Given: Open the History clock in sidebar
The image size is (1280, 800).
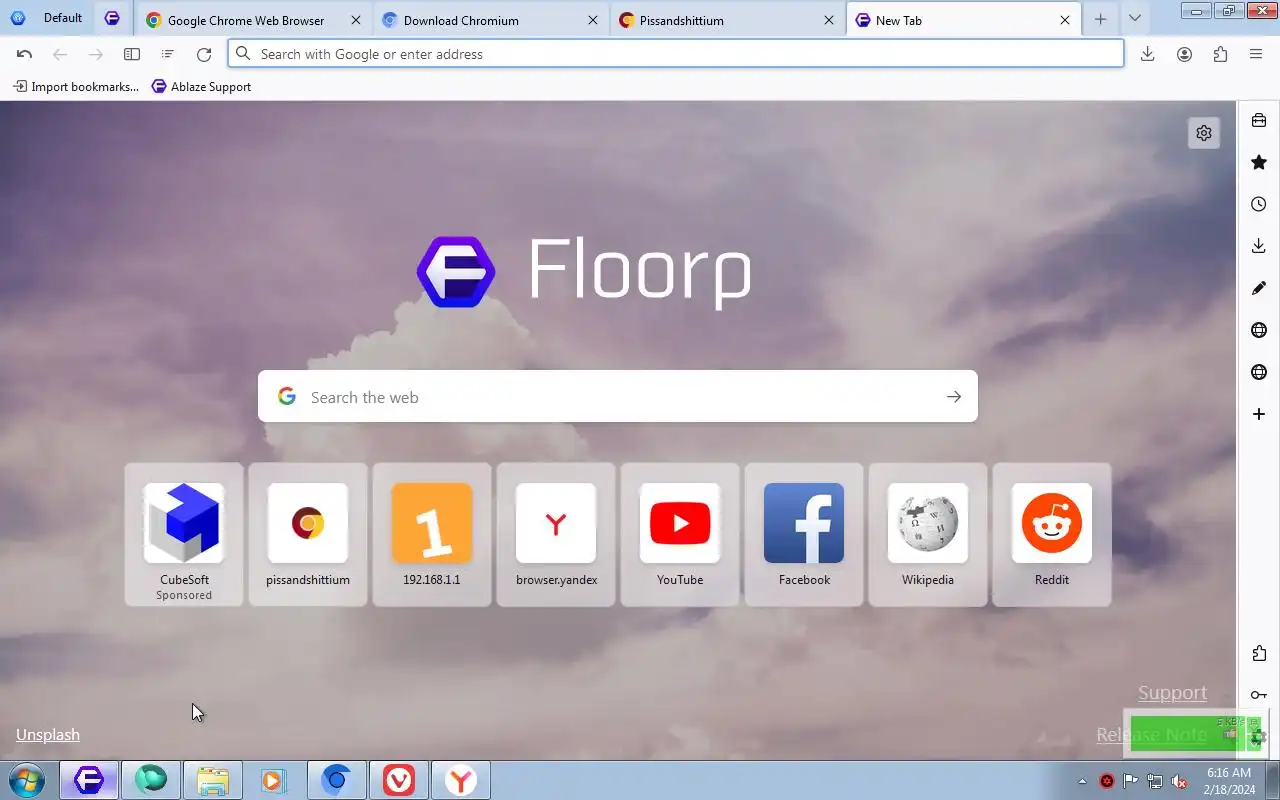Looking at the screenshot, I should (1259, 204).
